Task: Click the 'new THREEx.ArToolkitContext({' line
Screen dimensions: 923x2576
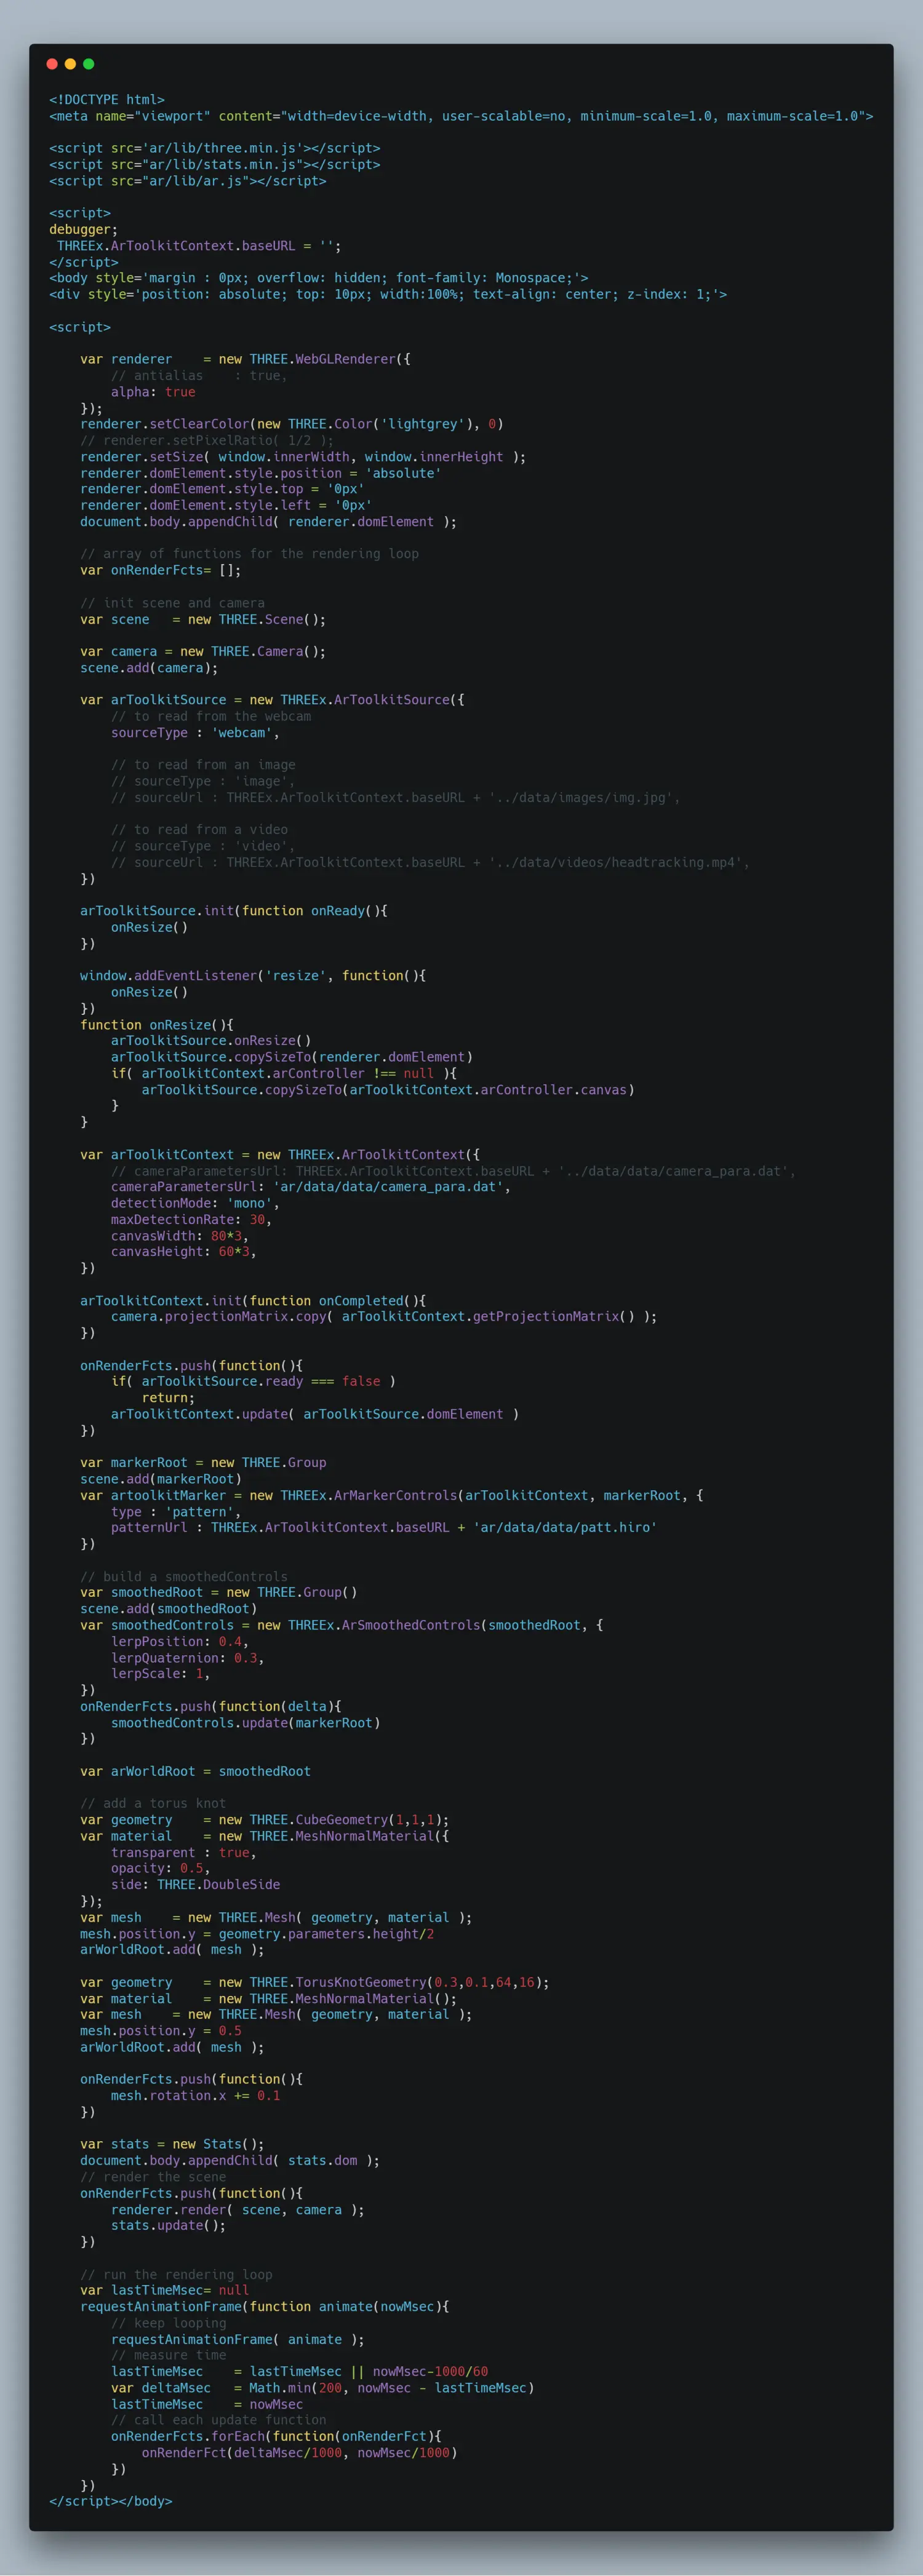Action: tap(280, 1155)
